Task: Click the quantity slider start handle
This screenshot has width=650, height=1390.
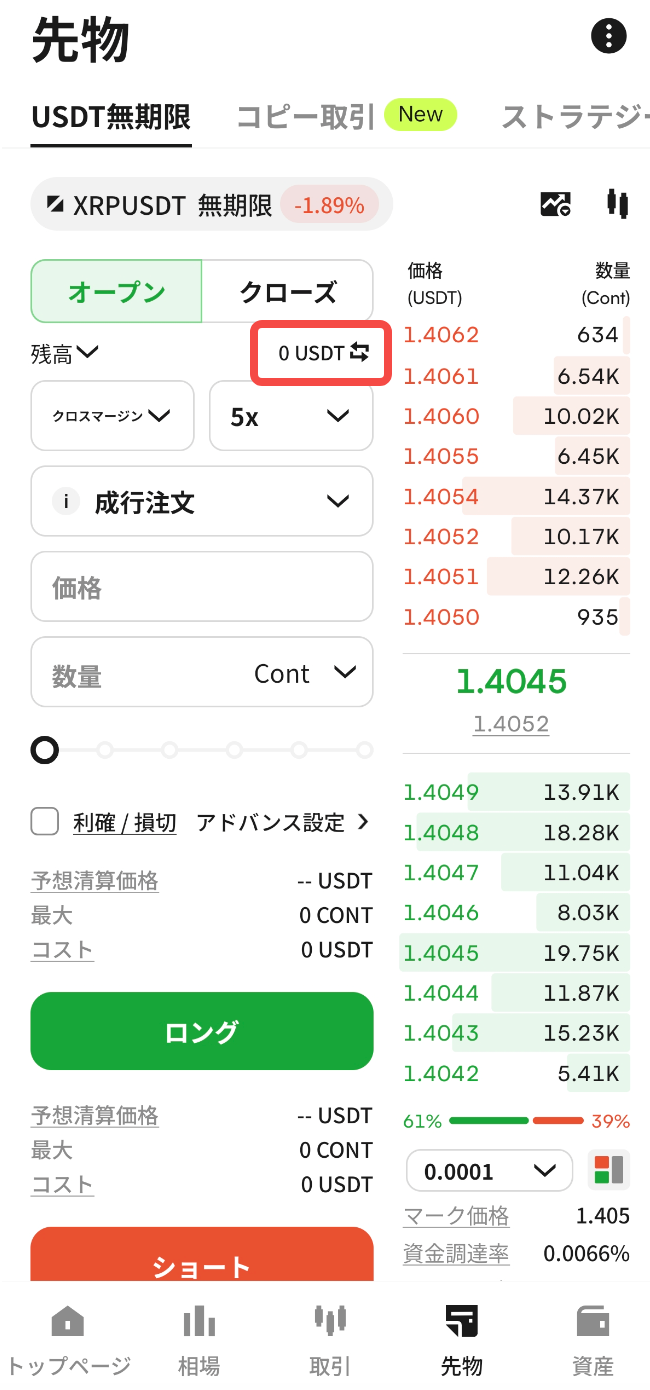Action: pos(45,749)
